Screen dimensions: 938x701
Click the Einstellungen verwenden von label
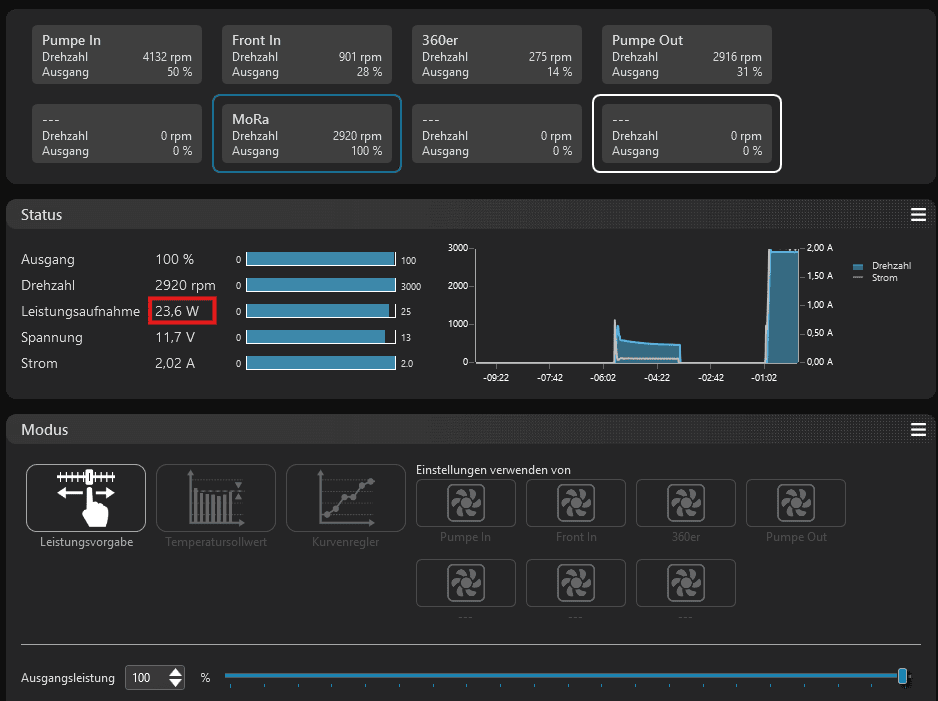(x=494, y=470)
